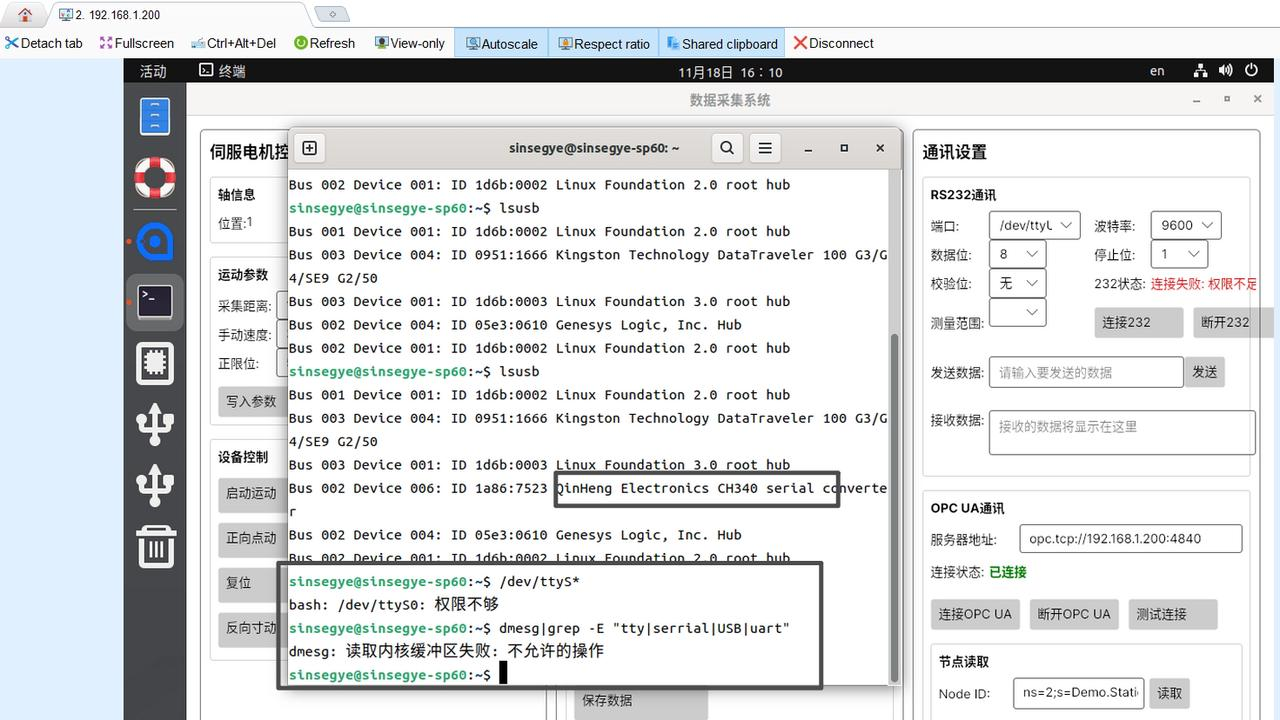This screenshot has height=720, width=1280.
Task: Close the terminal window
Action: point(880,148)
